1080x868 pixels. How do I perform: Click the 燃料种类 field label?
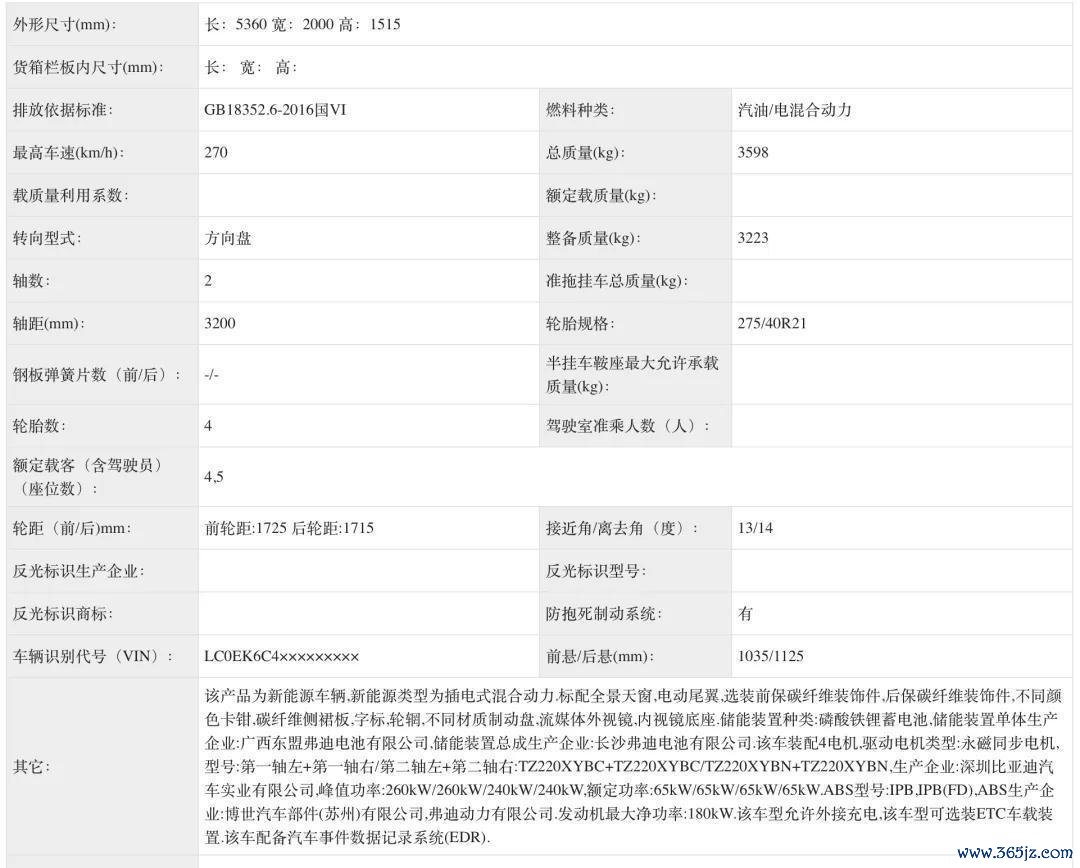click(x=579, y=110)
